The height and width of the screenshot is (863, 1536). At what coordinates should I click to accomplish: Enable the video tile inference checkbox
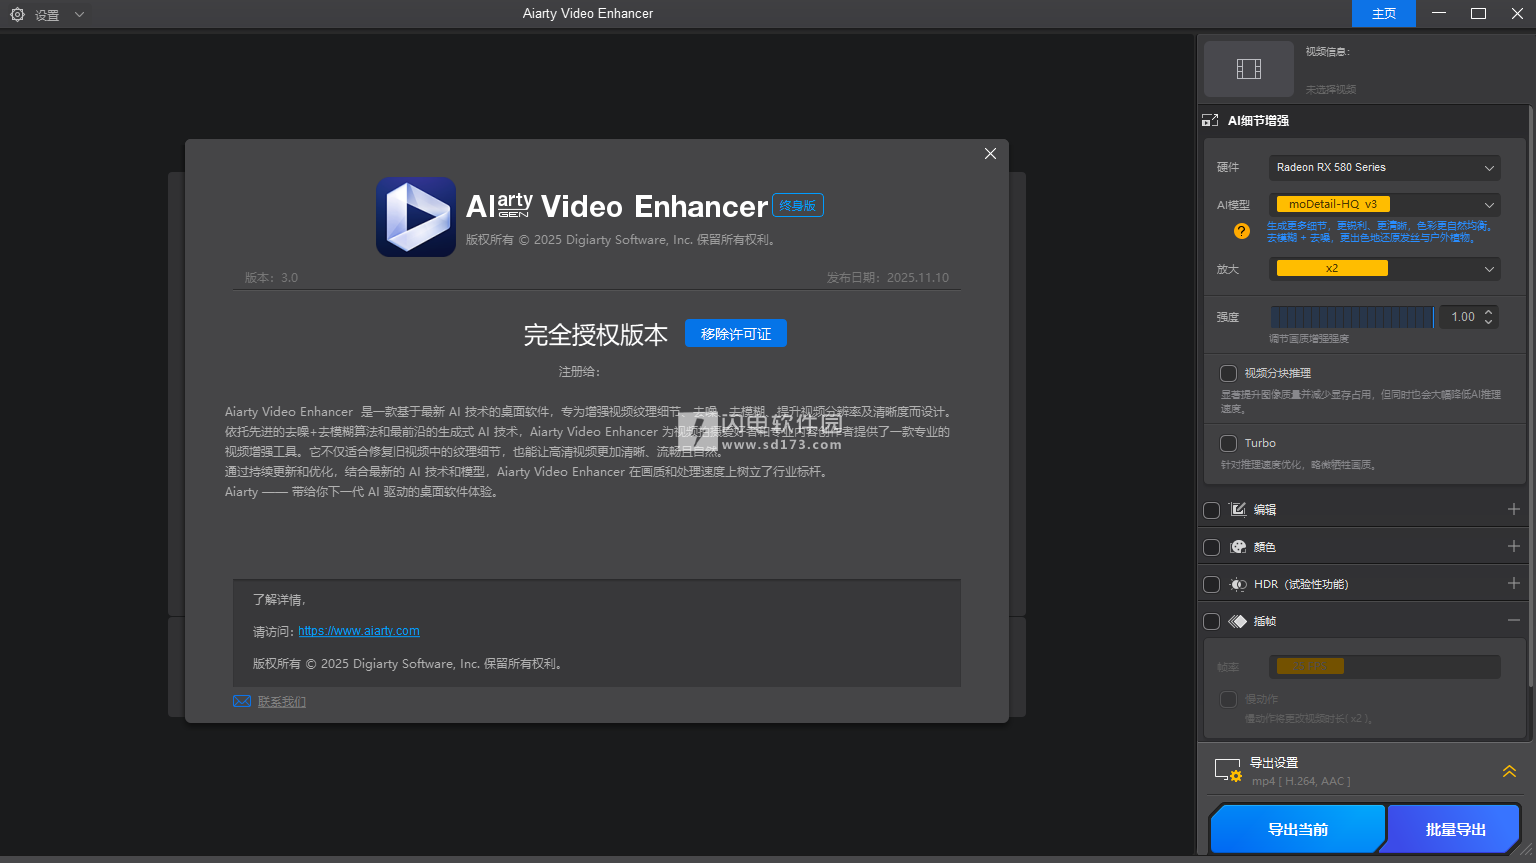point(1228,373)
